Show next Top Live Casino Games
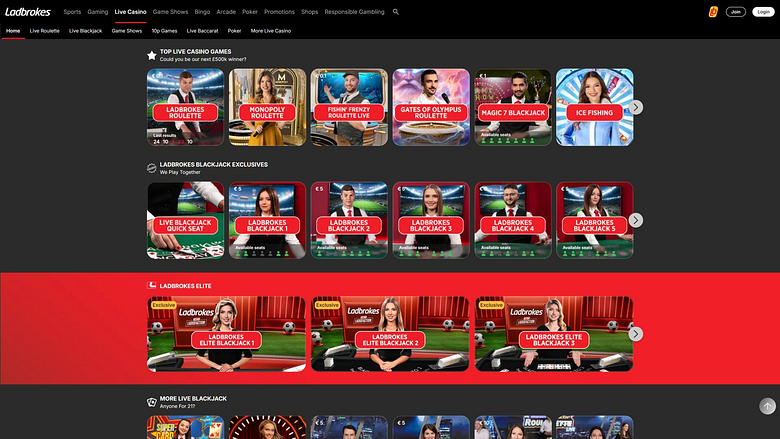Image resolution: width=780 pixels, height=439 pixels. (635, 107)
